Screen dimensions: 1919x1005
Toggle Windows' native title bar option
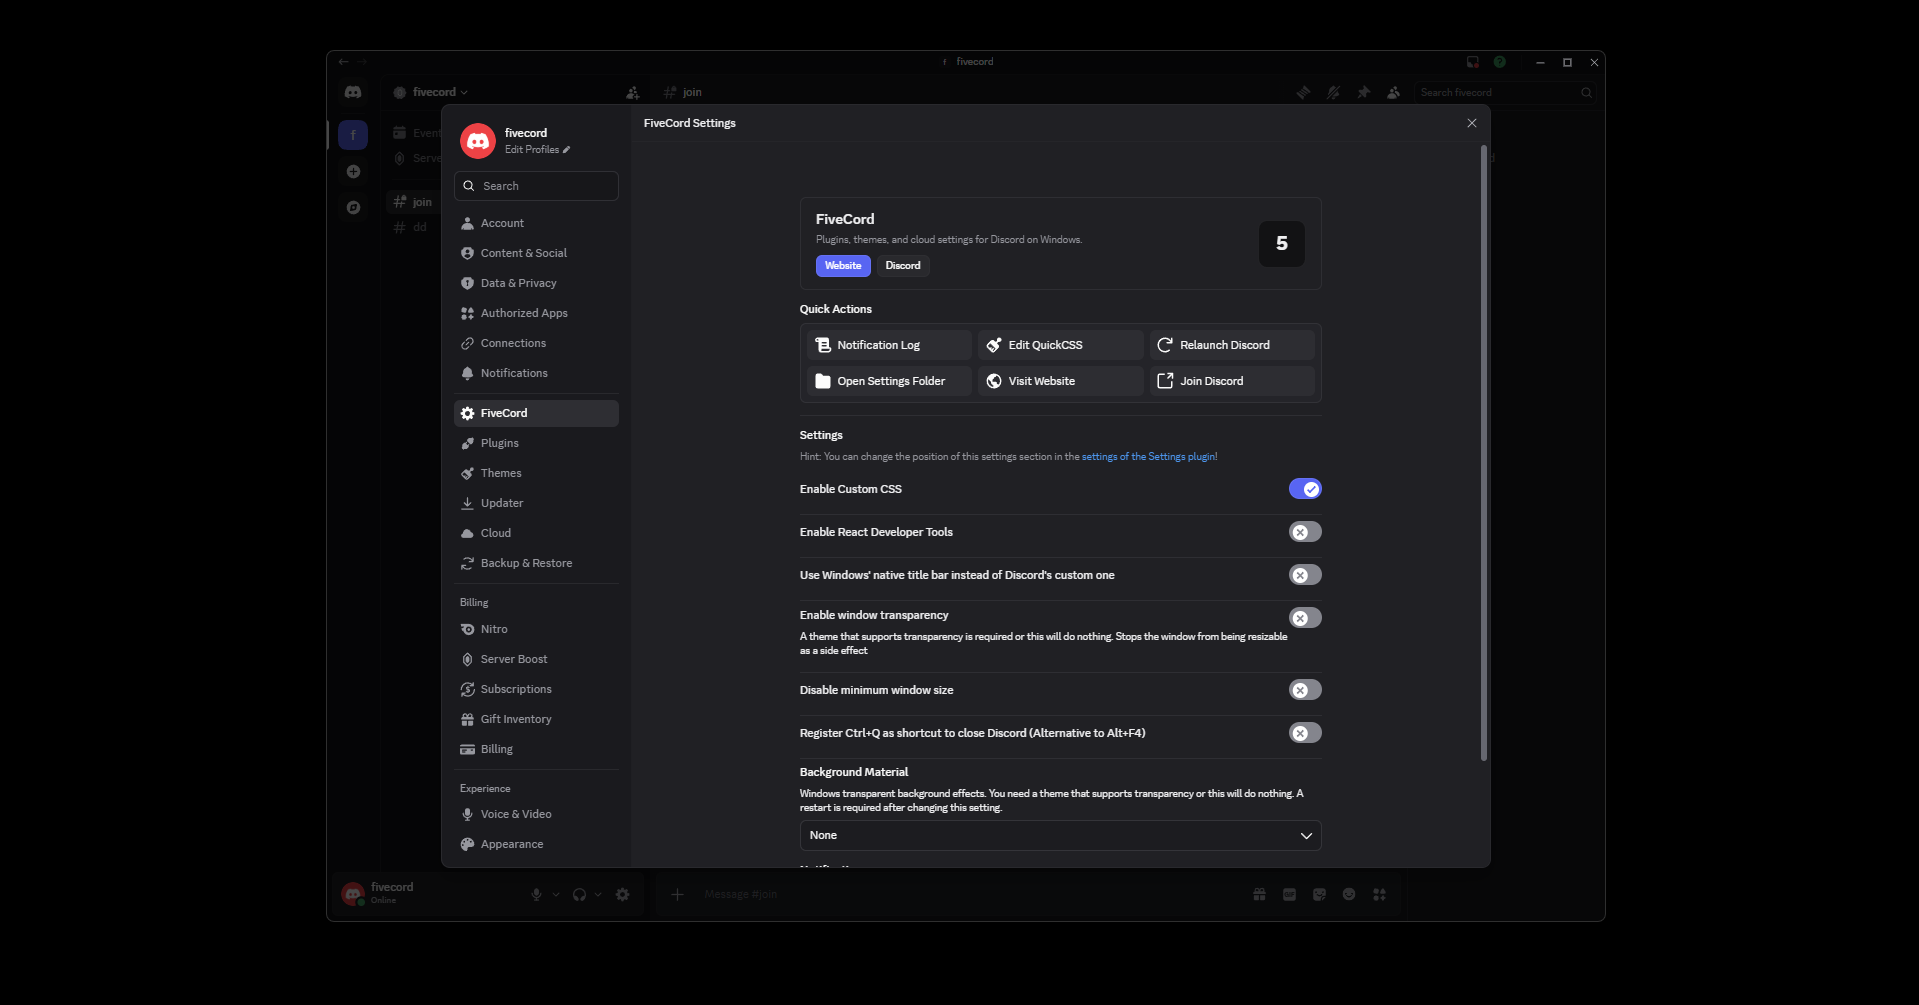pos(1305,575)
